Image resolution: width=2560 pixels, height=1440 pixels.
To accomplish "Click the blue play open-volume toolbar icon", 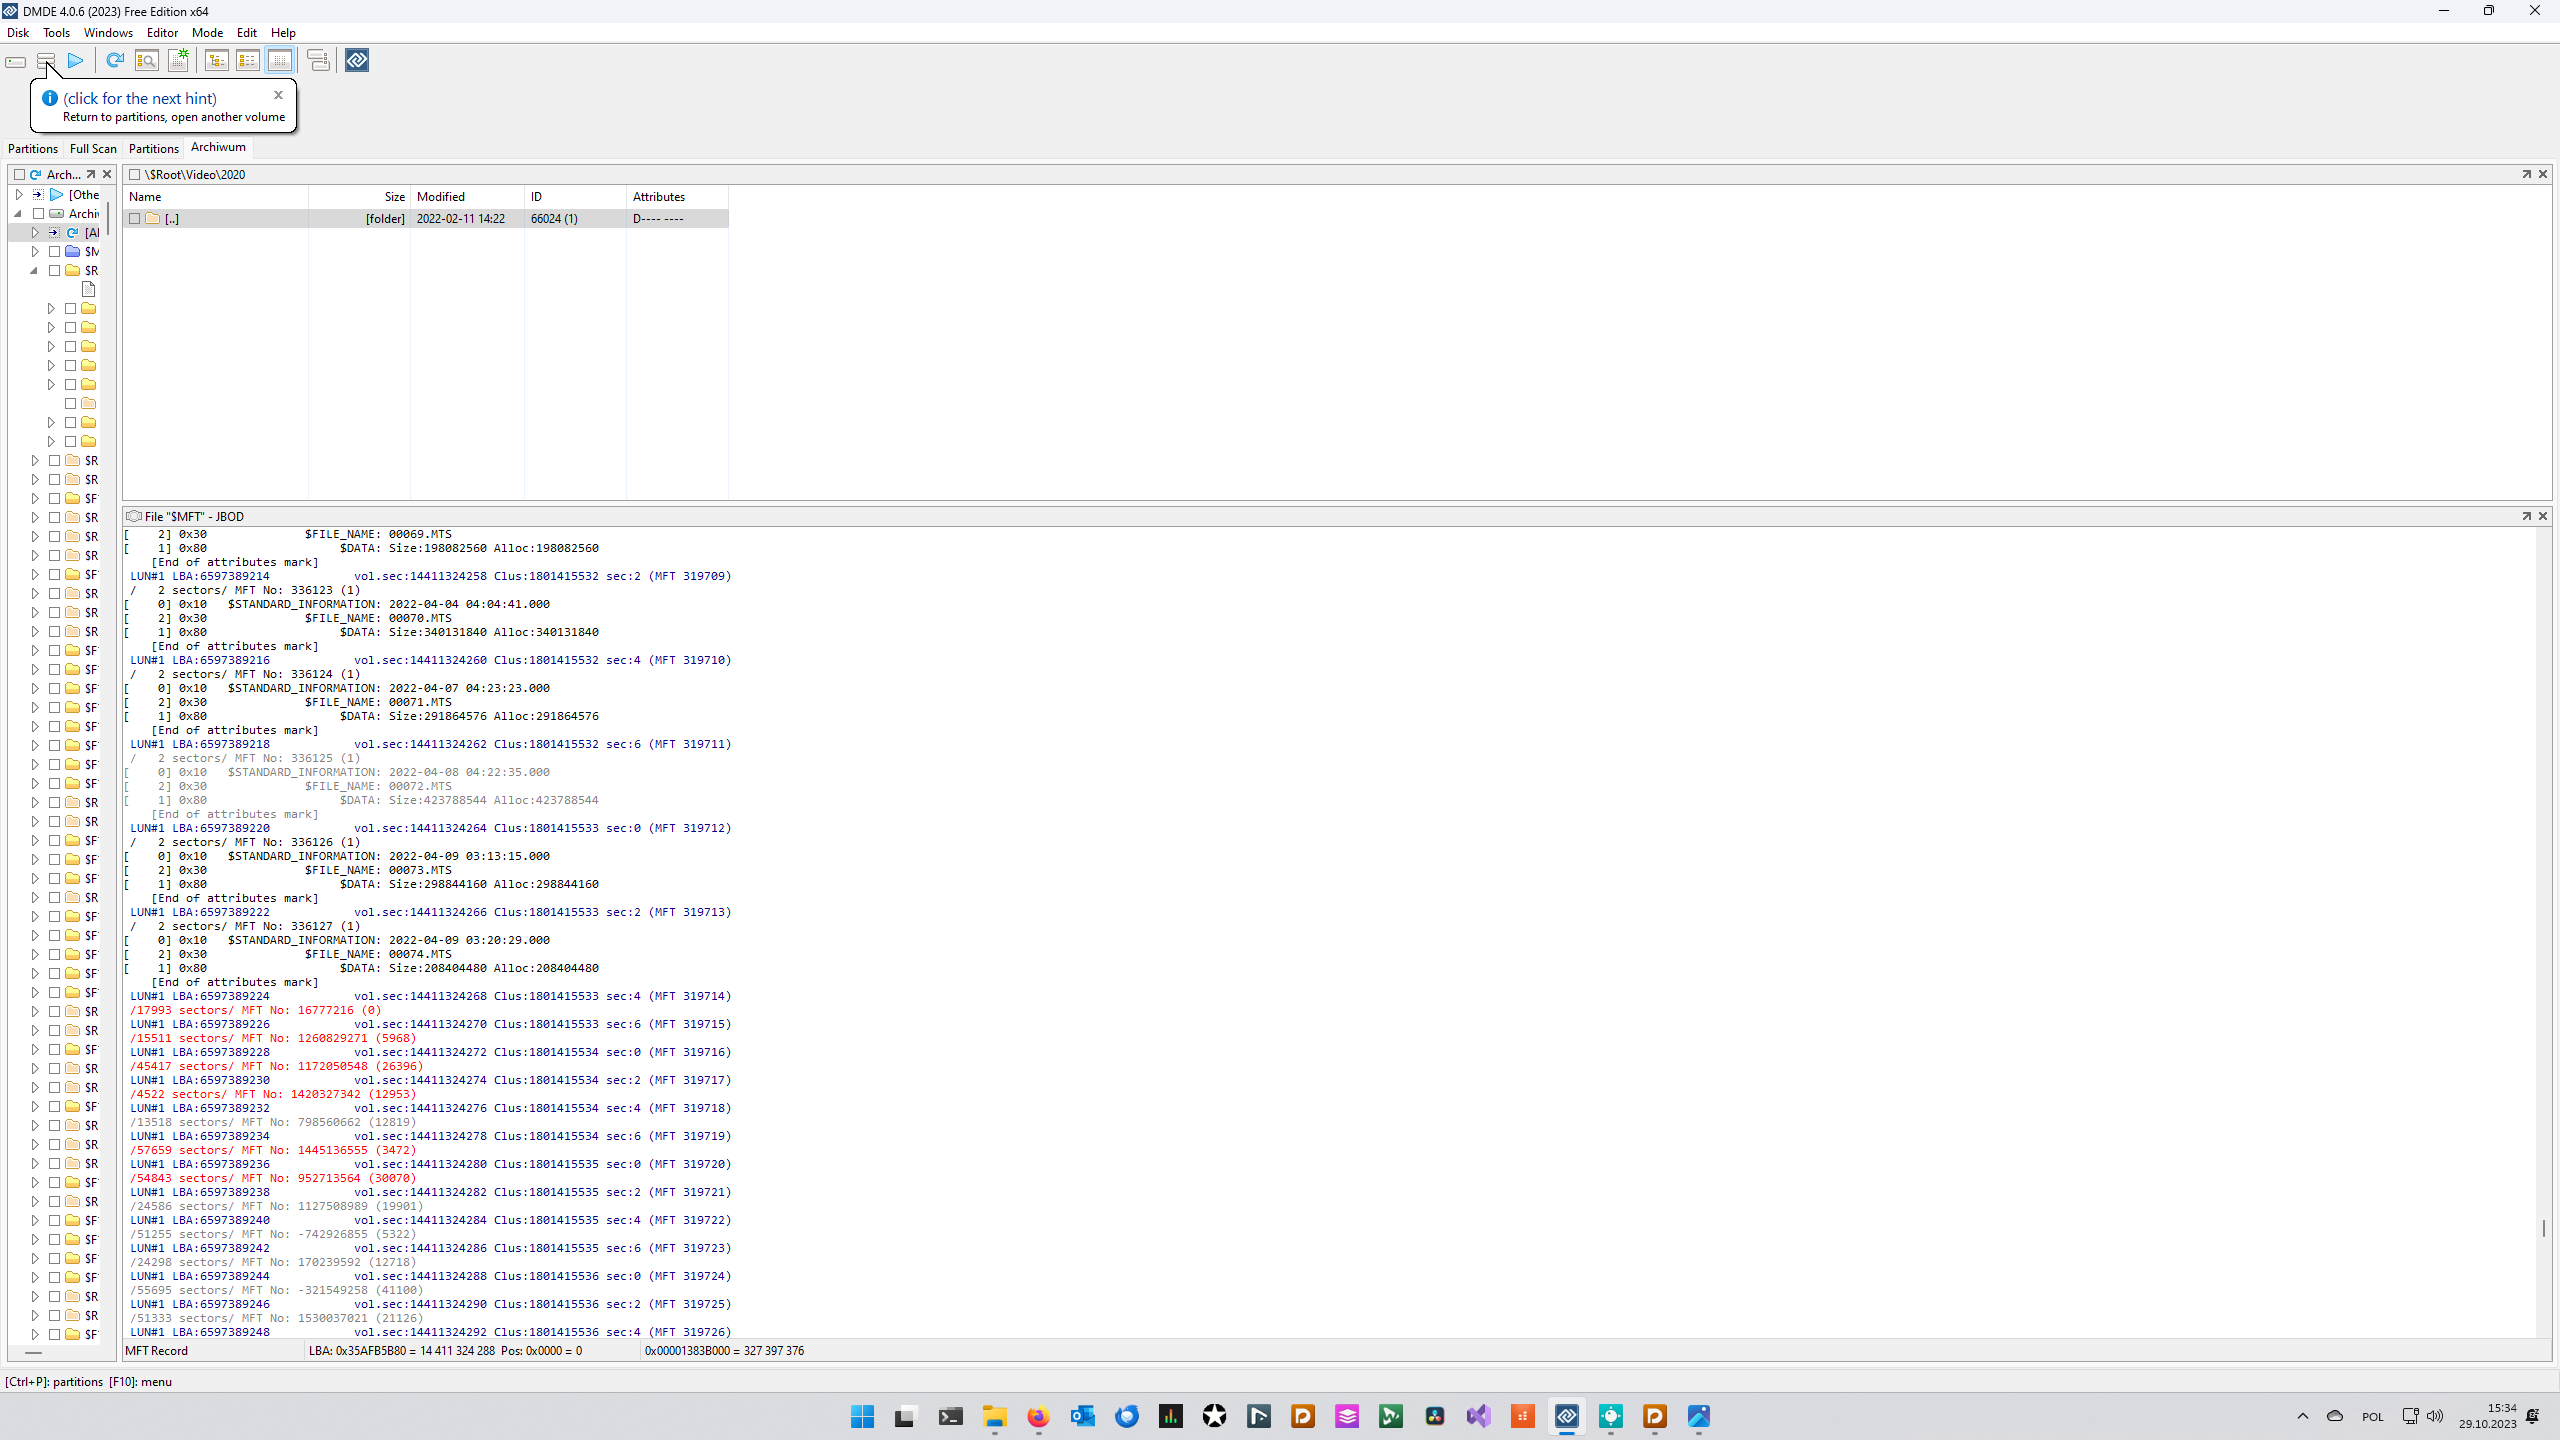I will tap(76, 61).
